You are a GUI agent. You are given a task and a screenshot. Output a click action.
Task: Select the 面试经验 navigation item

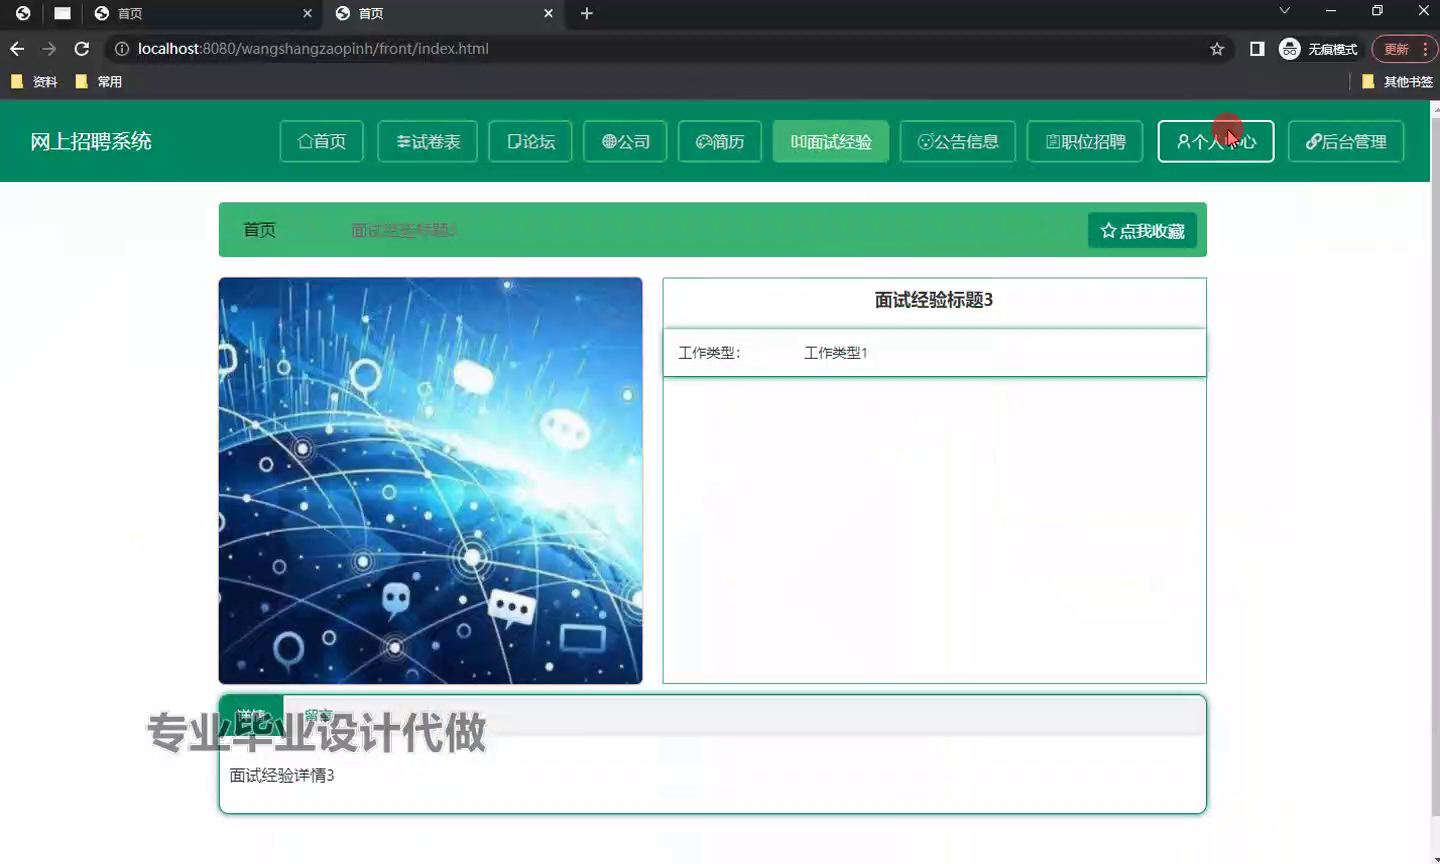830,141
